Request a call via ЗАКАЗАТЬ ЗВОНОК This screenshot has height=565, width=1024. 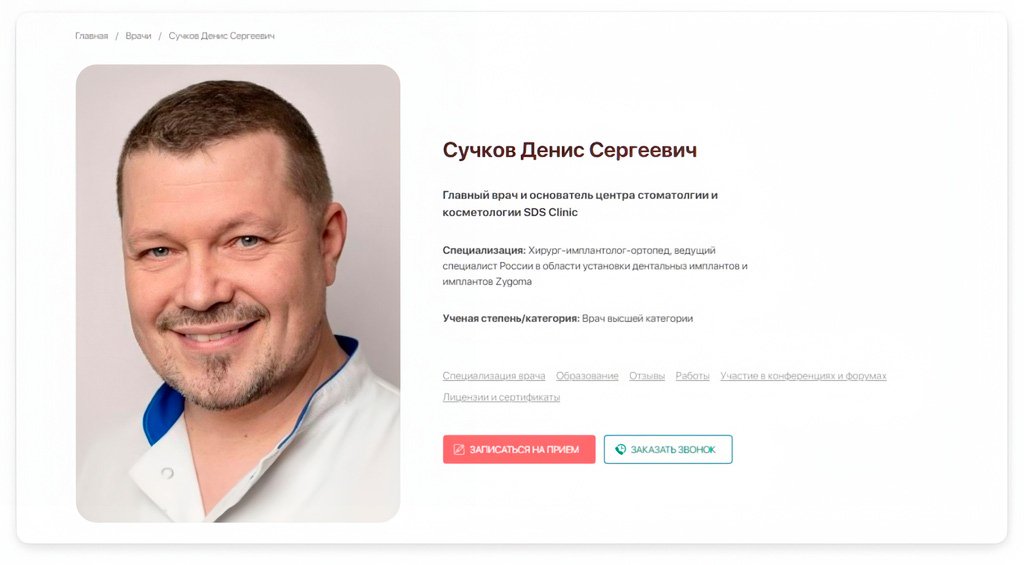(x=668, y=449)
